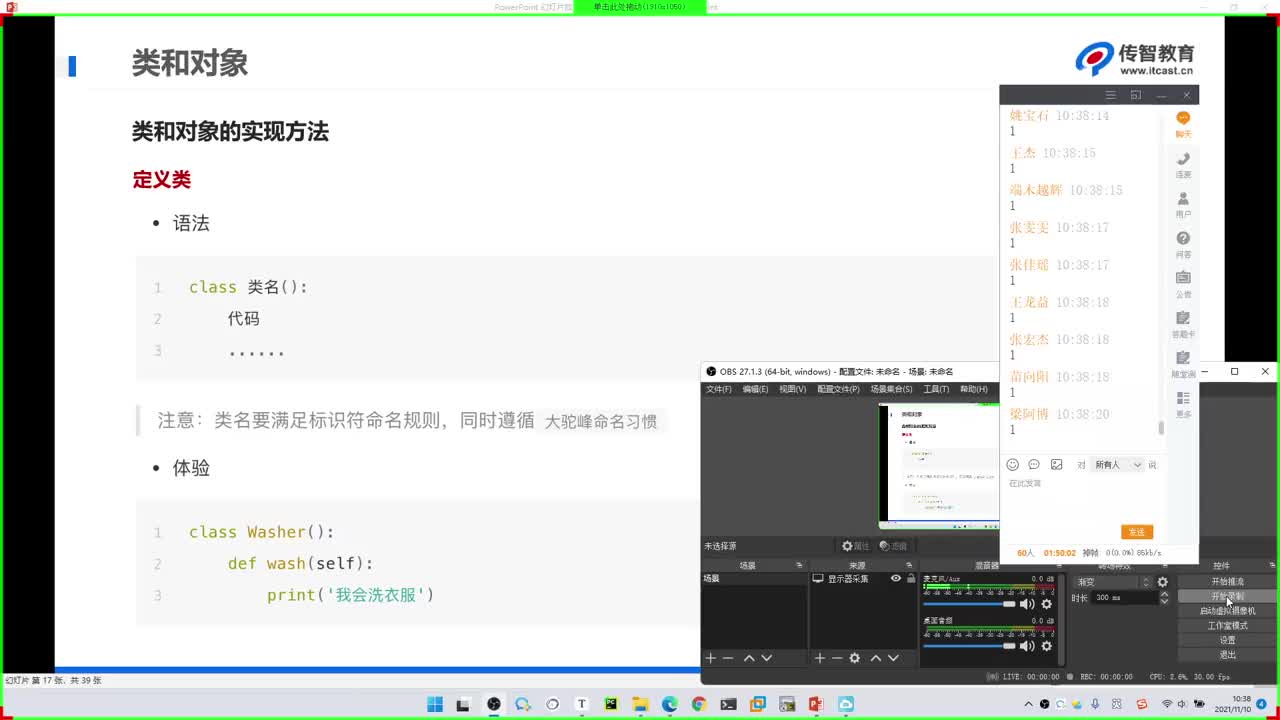Screen dimensions: 1280x720
Task: Toggle lock icon of 显示器采集 source
Action: coord(911,578)
